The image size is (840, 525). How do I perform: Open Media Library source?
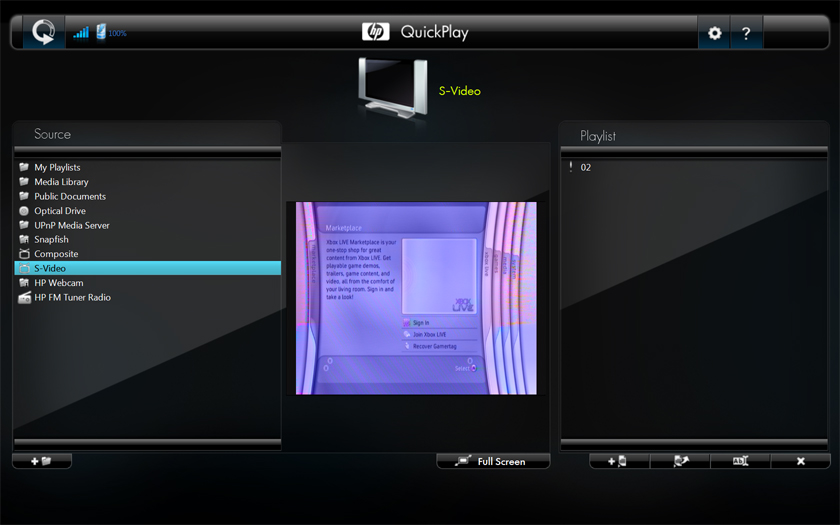pos(148,182)
